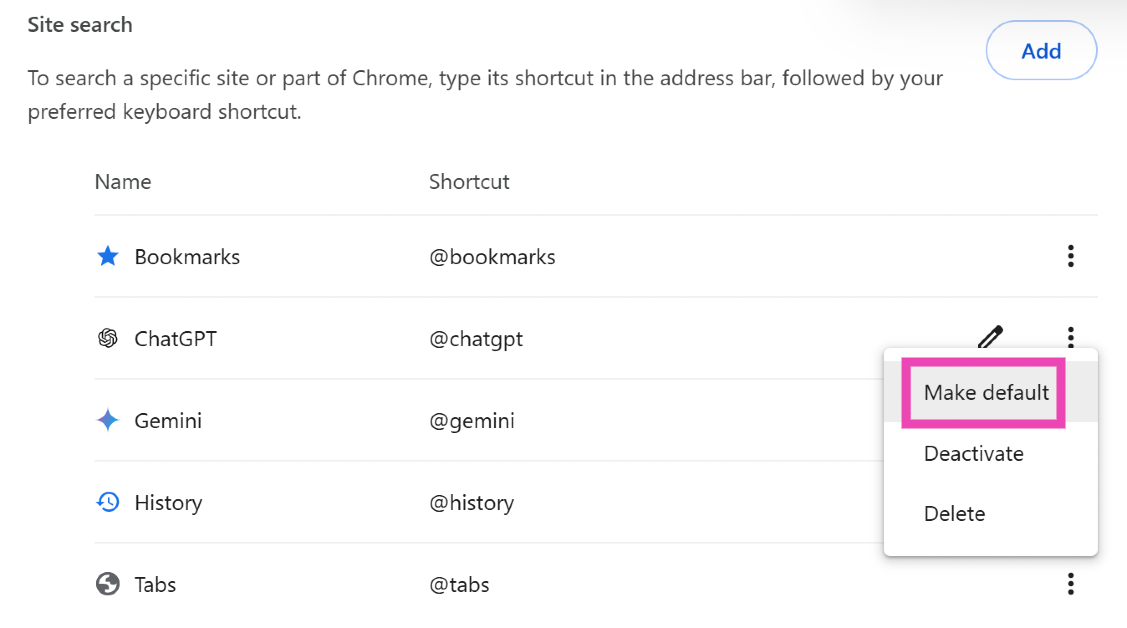Viewport: 1127px width, 628px height.
Task: Click the @tabs shortcut text
Action: [x=459, y=584]
